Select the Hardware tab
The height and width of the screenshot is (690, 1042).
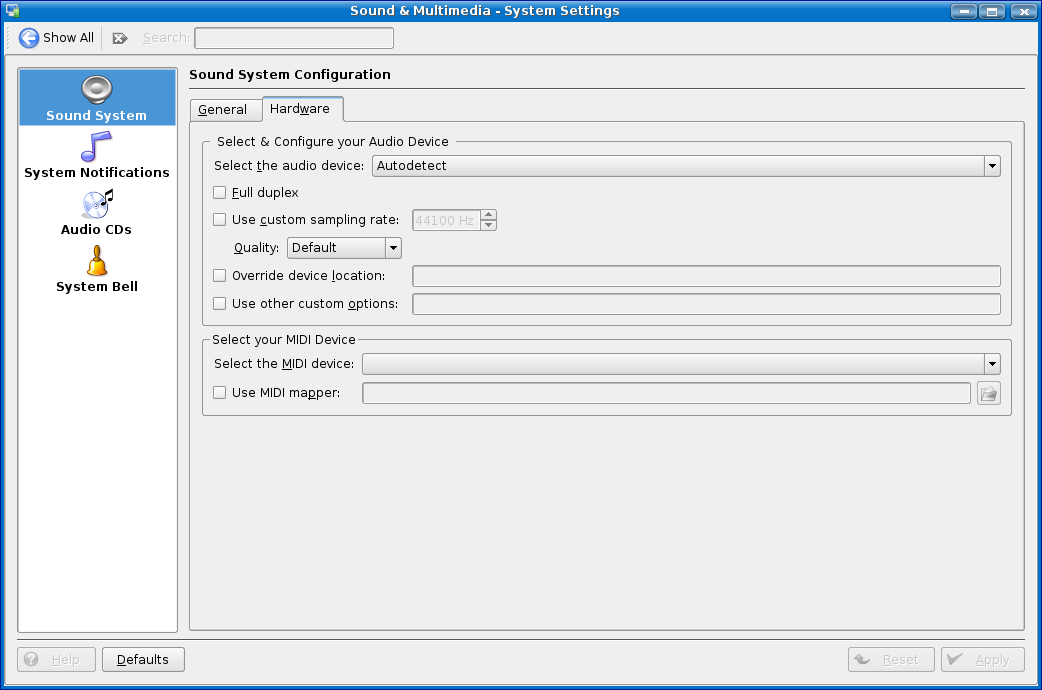click(x=300, y=109)
